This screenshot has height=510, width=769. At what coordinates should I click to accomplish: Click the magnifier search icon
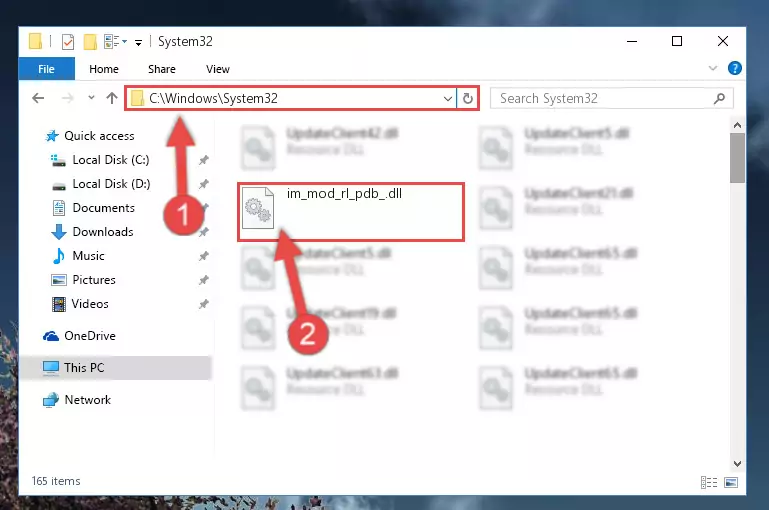tap(719, 99)
